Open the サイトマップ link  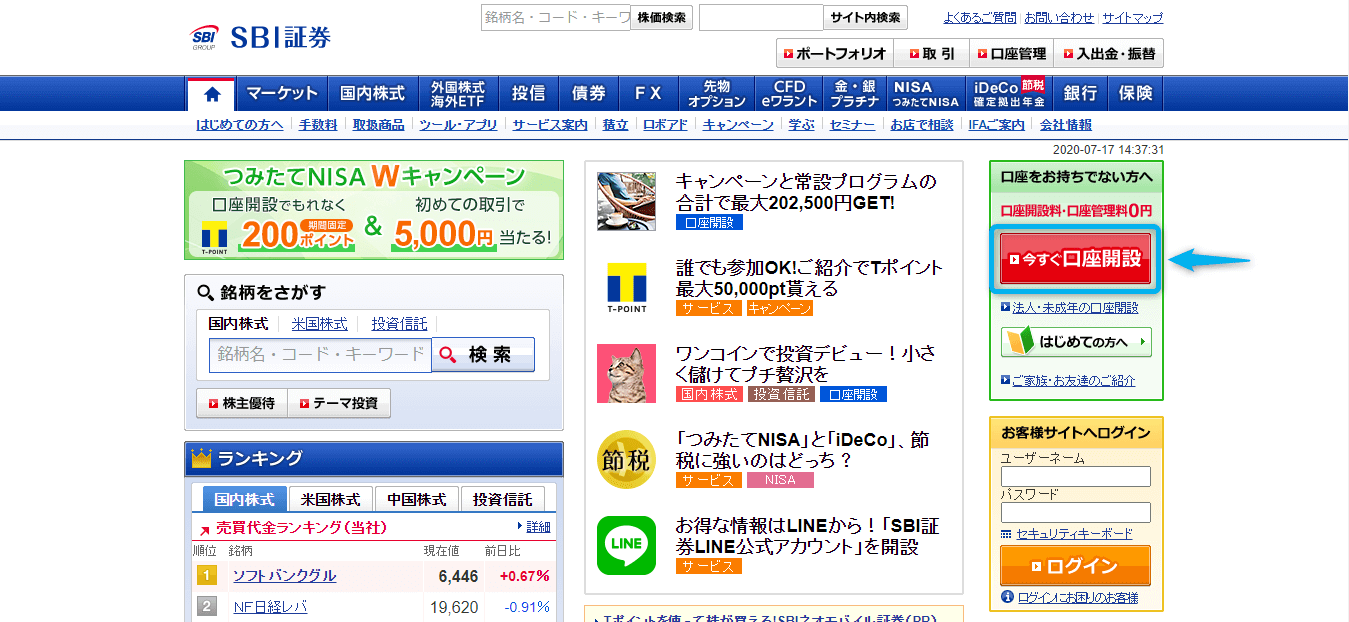pyautogui.click(x=1133, y=18)
